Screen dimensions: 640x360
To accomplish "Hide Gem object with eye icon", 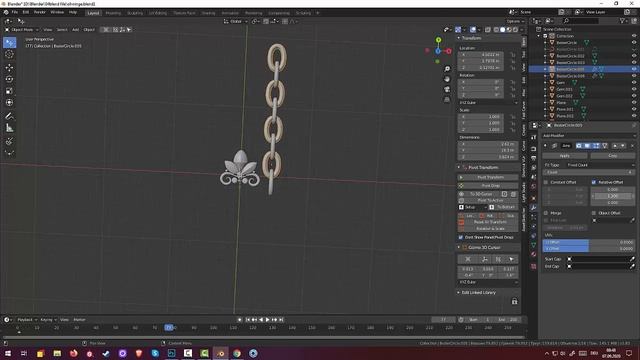I will tap(634, 82).
